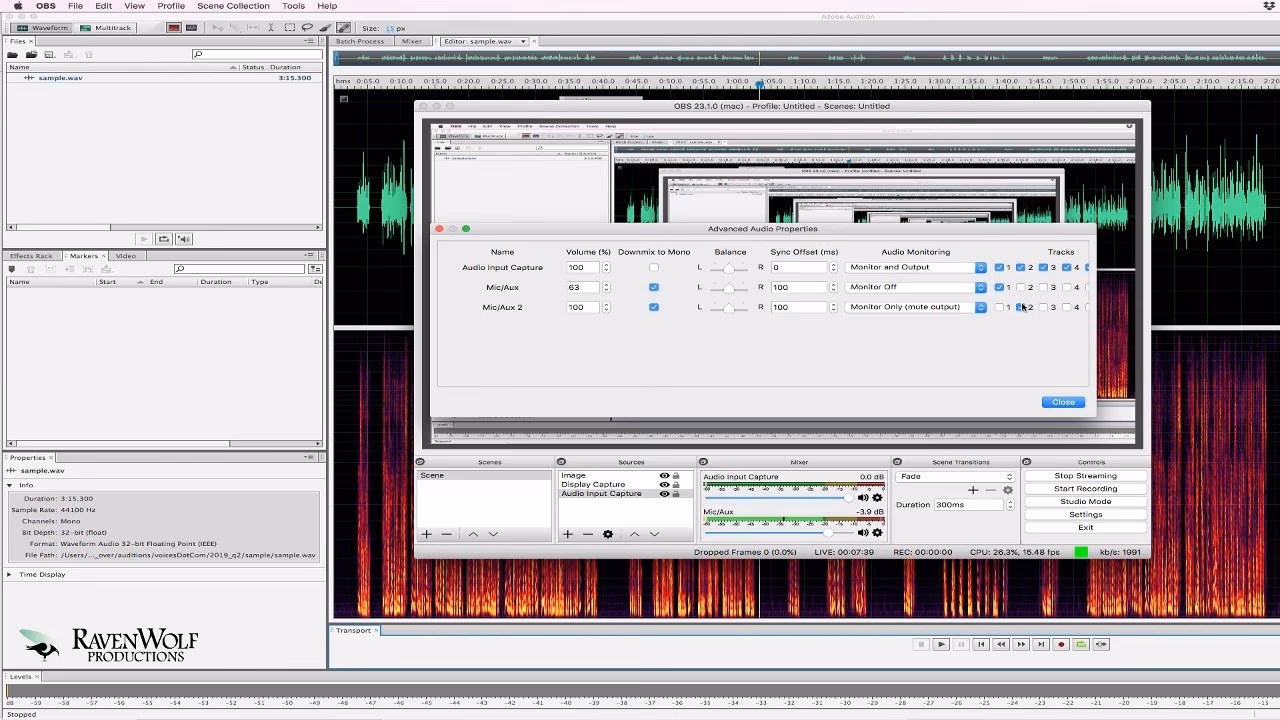Open the Fade scene transition dropdown
Viewport: 1280px width, 720px height.
956,477
